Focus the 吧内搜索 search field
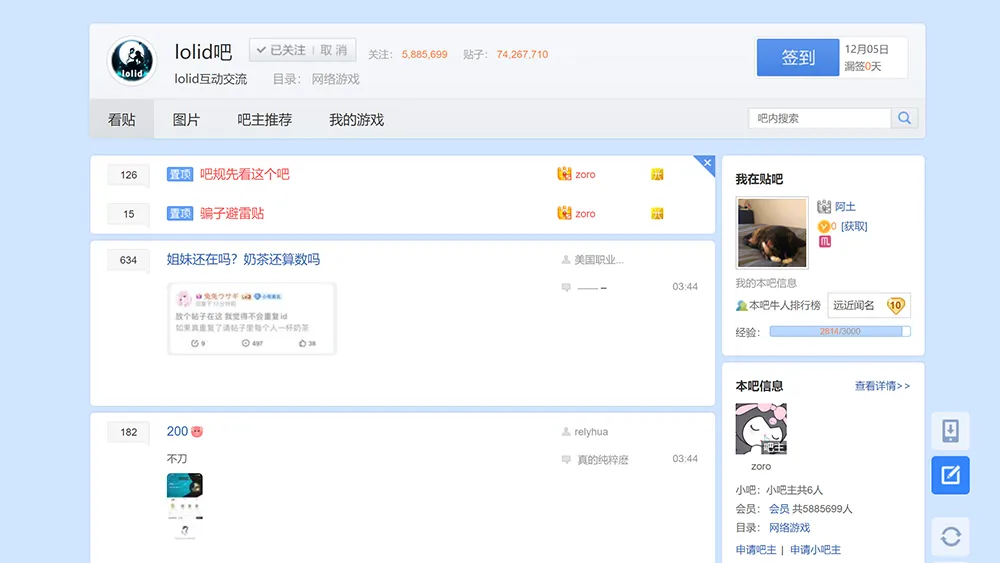Image resolution: width=1000 pixels, height=563 pixels. [819, 118]
